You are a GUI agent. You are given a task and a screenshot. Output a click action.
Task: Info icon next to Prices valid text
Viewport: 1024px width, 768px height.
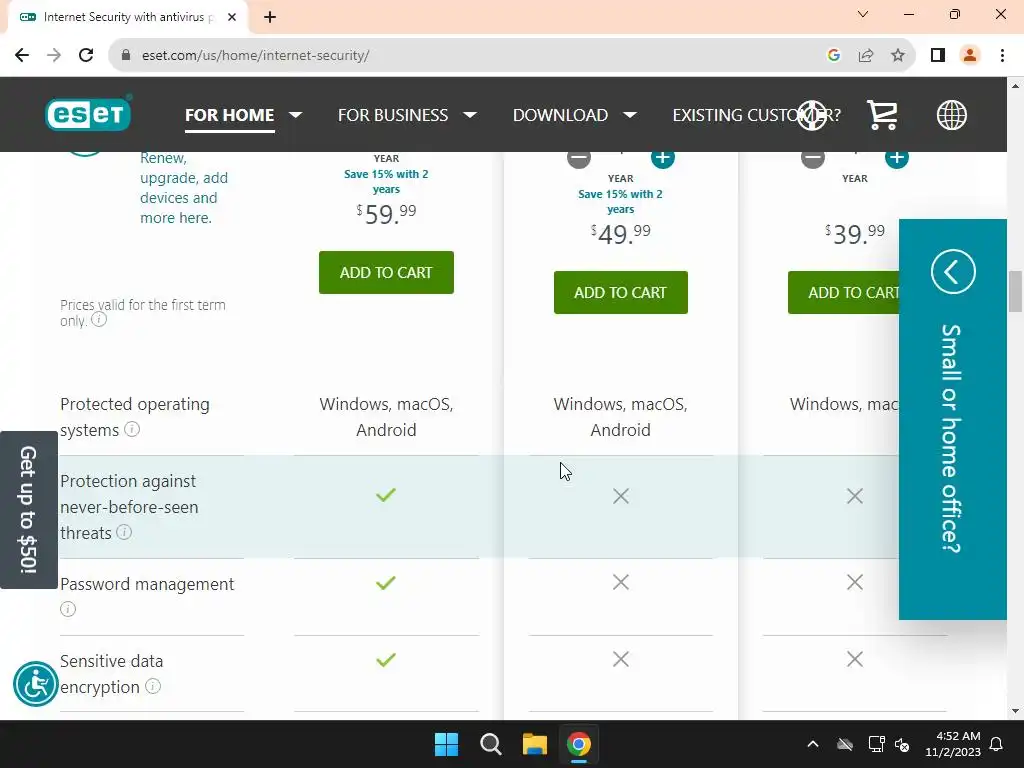tap(99, 319)
